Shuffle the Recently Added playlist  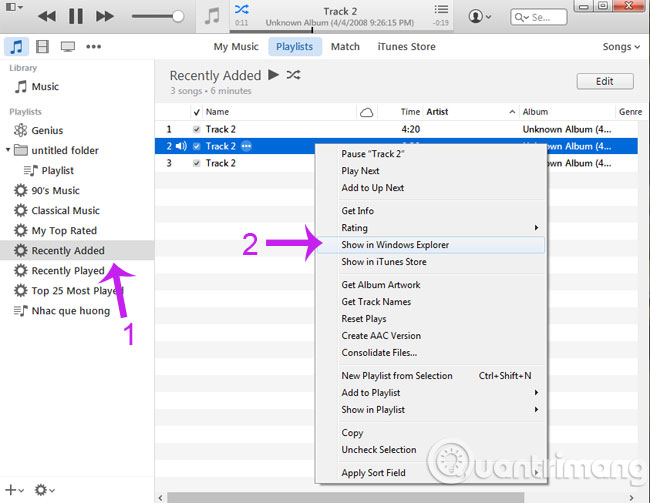[x=293, y=75]
